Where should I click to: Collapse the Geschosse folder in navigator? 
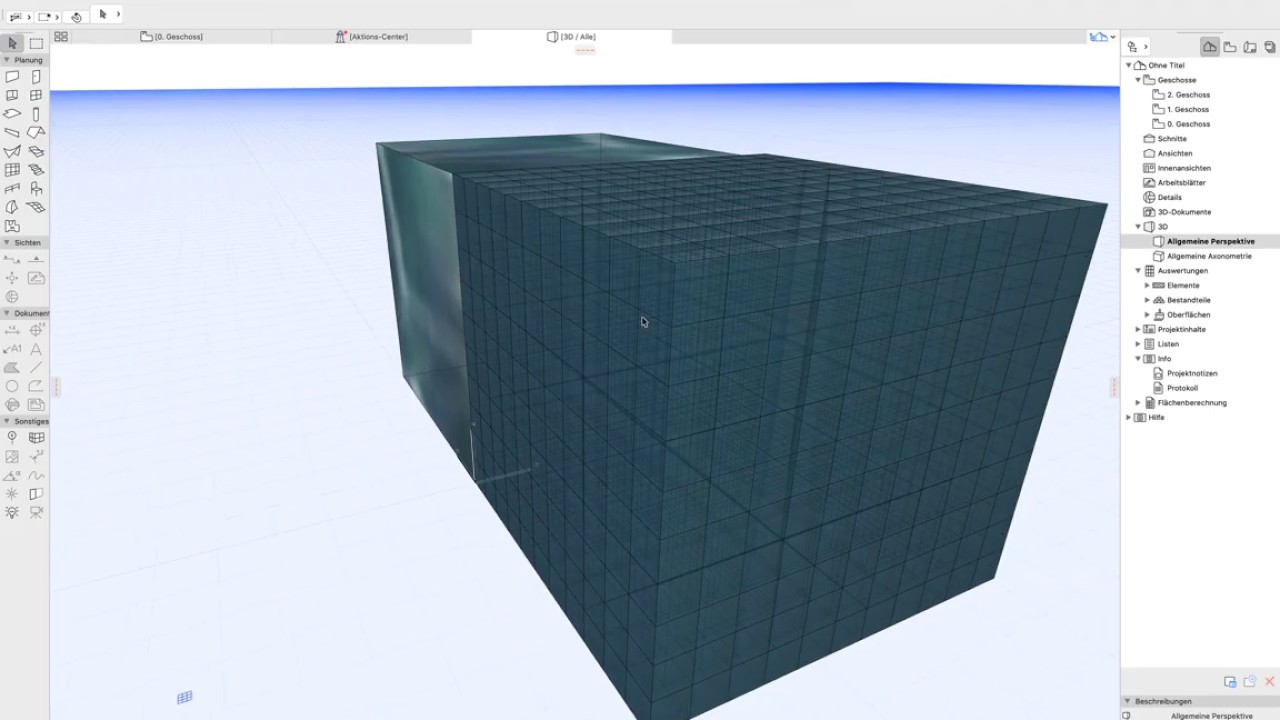point(1137,80)
